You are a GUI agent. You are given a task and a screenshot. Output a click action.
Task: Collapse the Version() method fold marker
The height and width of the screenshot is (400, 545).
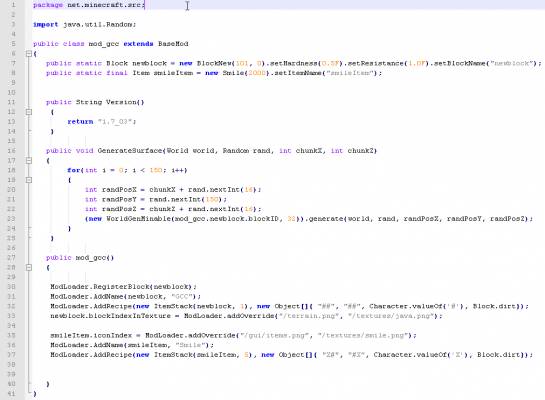(29, 112)
